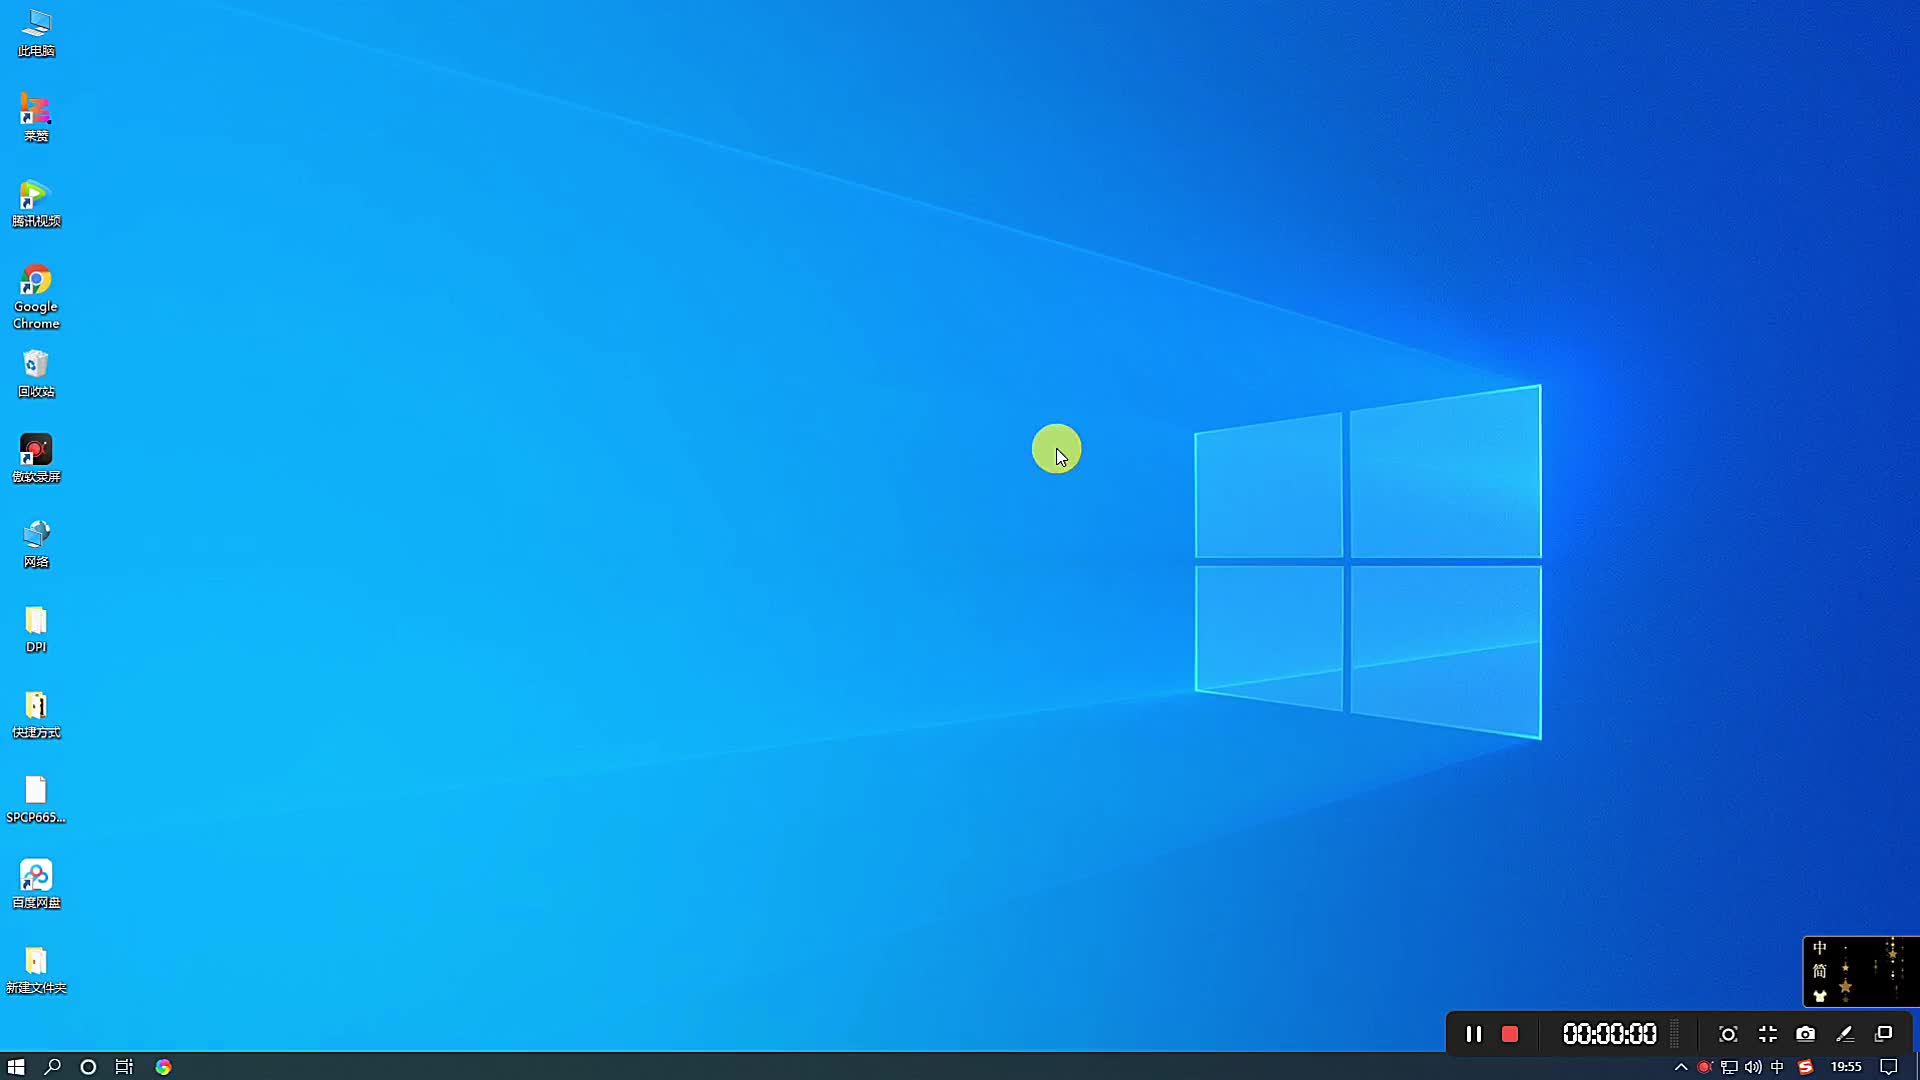
Task: Toggle 中 language in floating IME panel
Action: [x=1820, y=948]
